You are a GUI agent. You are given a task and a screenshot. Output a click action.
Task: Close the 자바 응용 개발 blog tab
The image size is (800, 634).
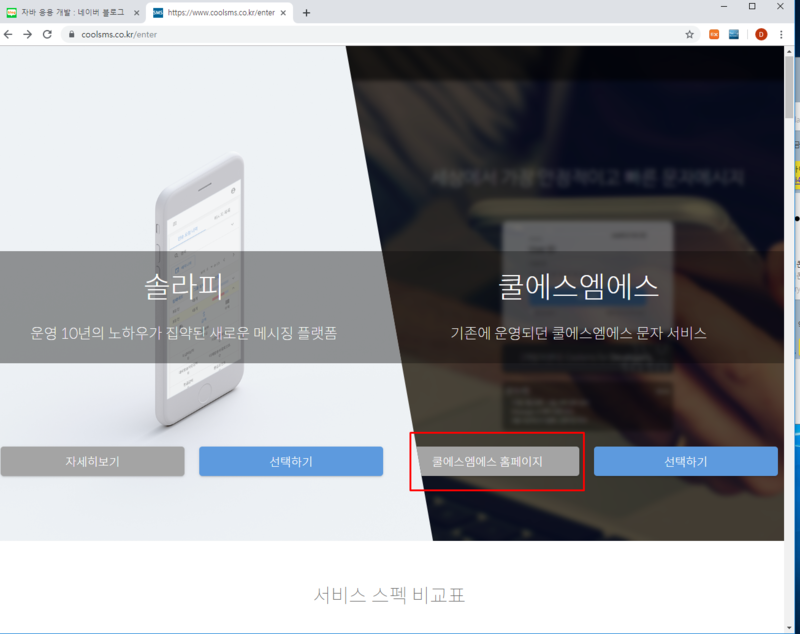(136, 13)
